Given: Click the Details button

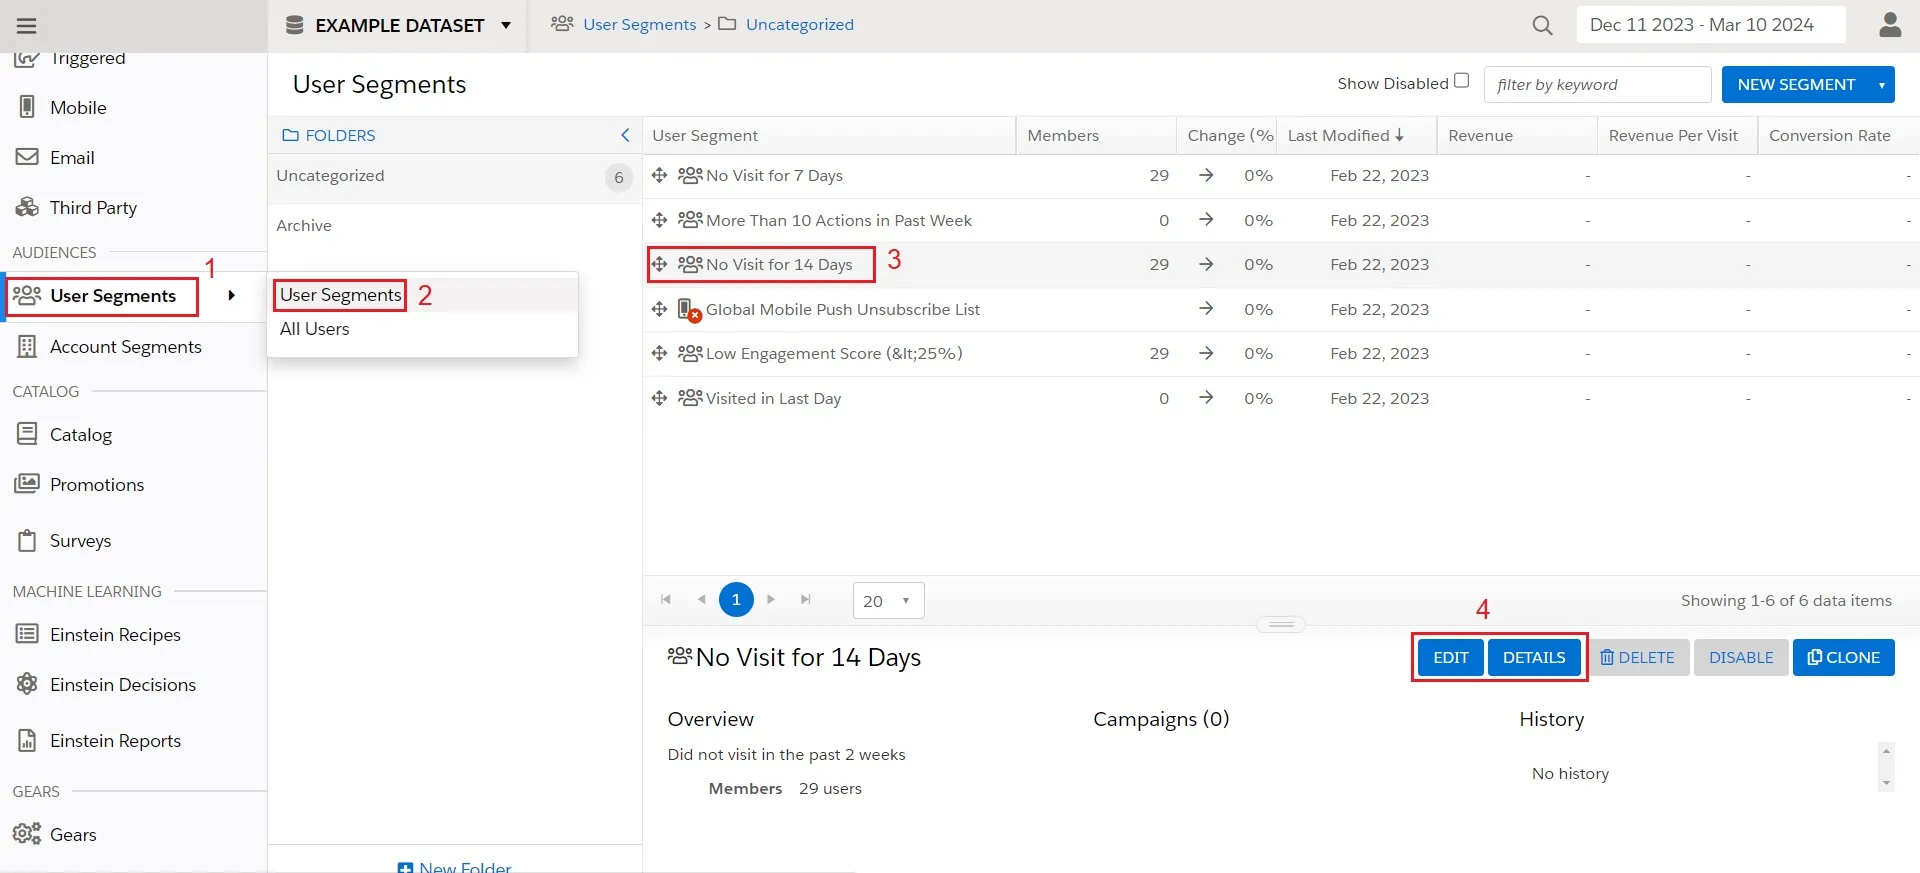Looking at the screenshot, I should [x=1533, y=658].
